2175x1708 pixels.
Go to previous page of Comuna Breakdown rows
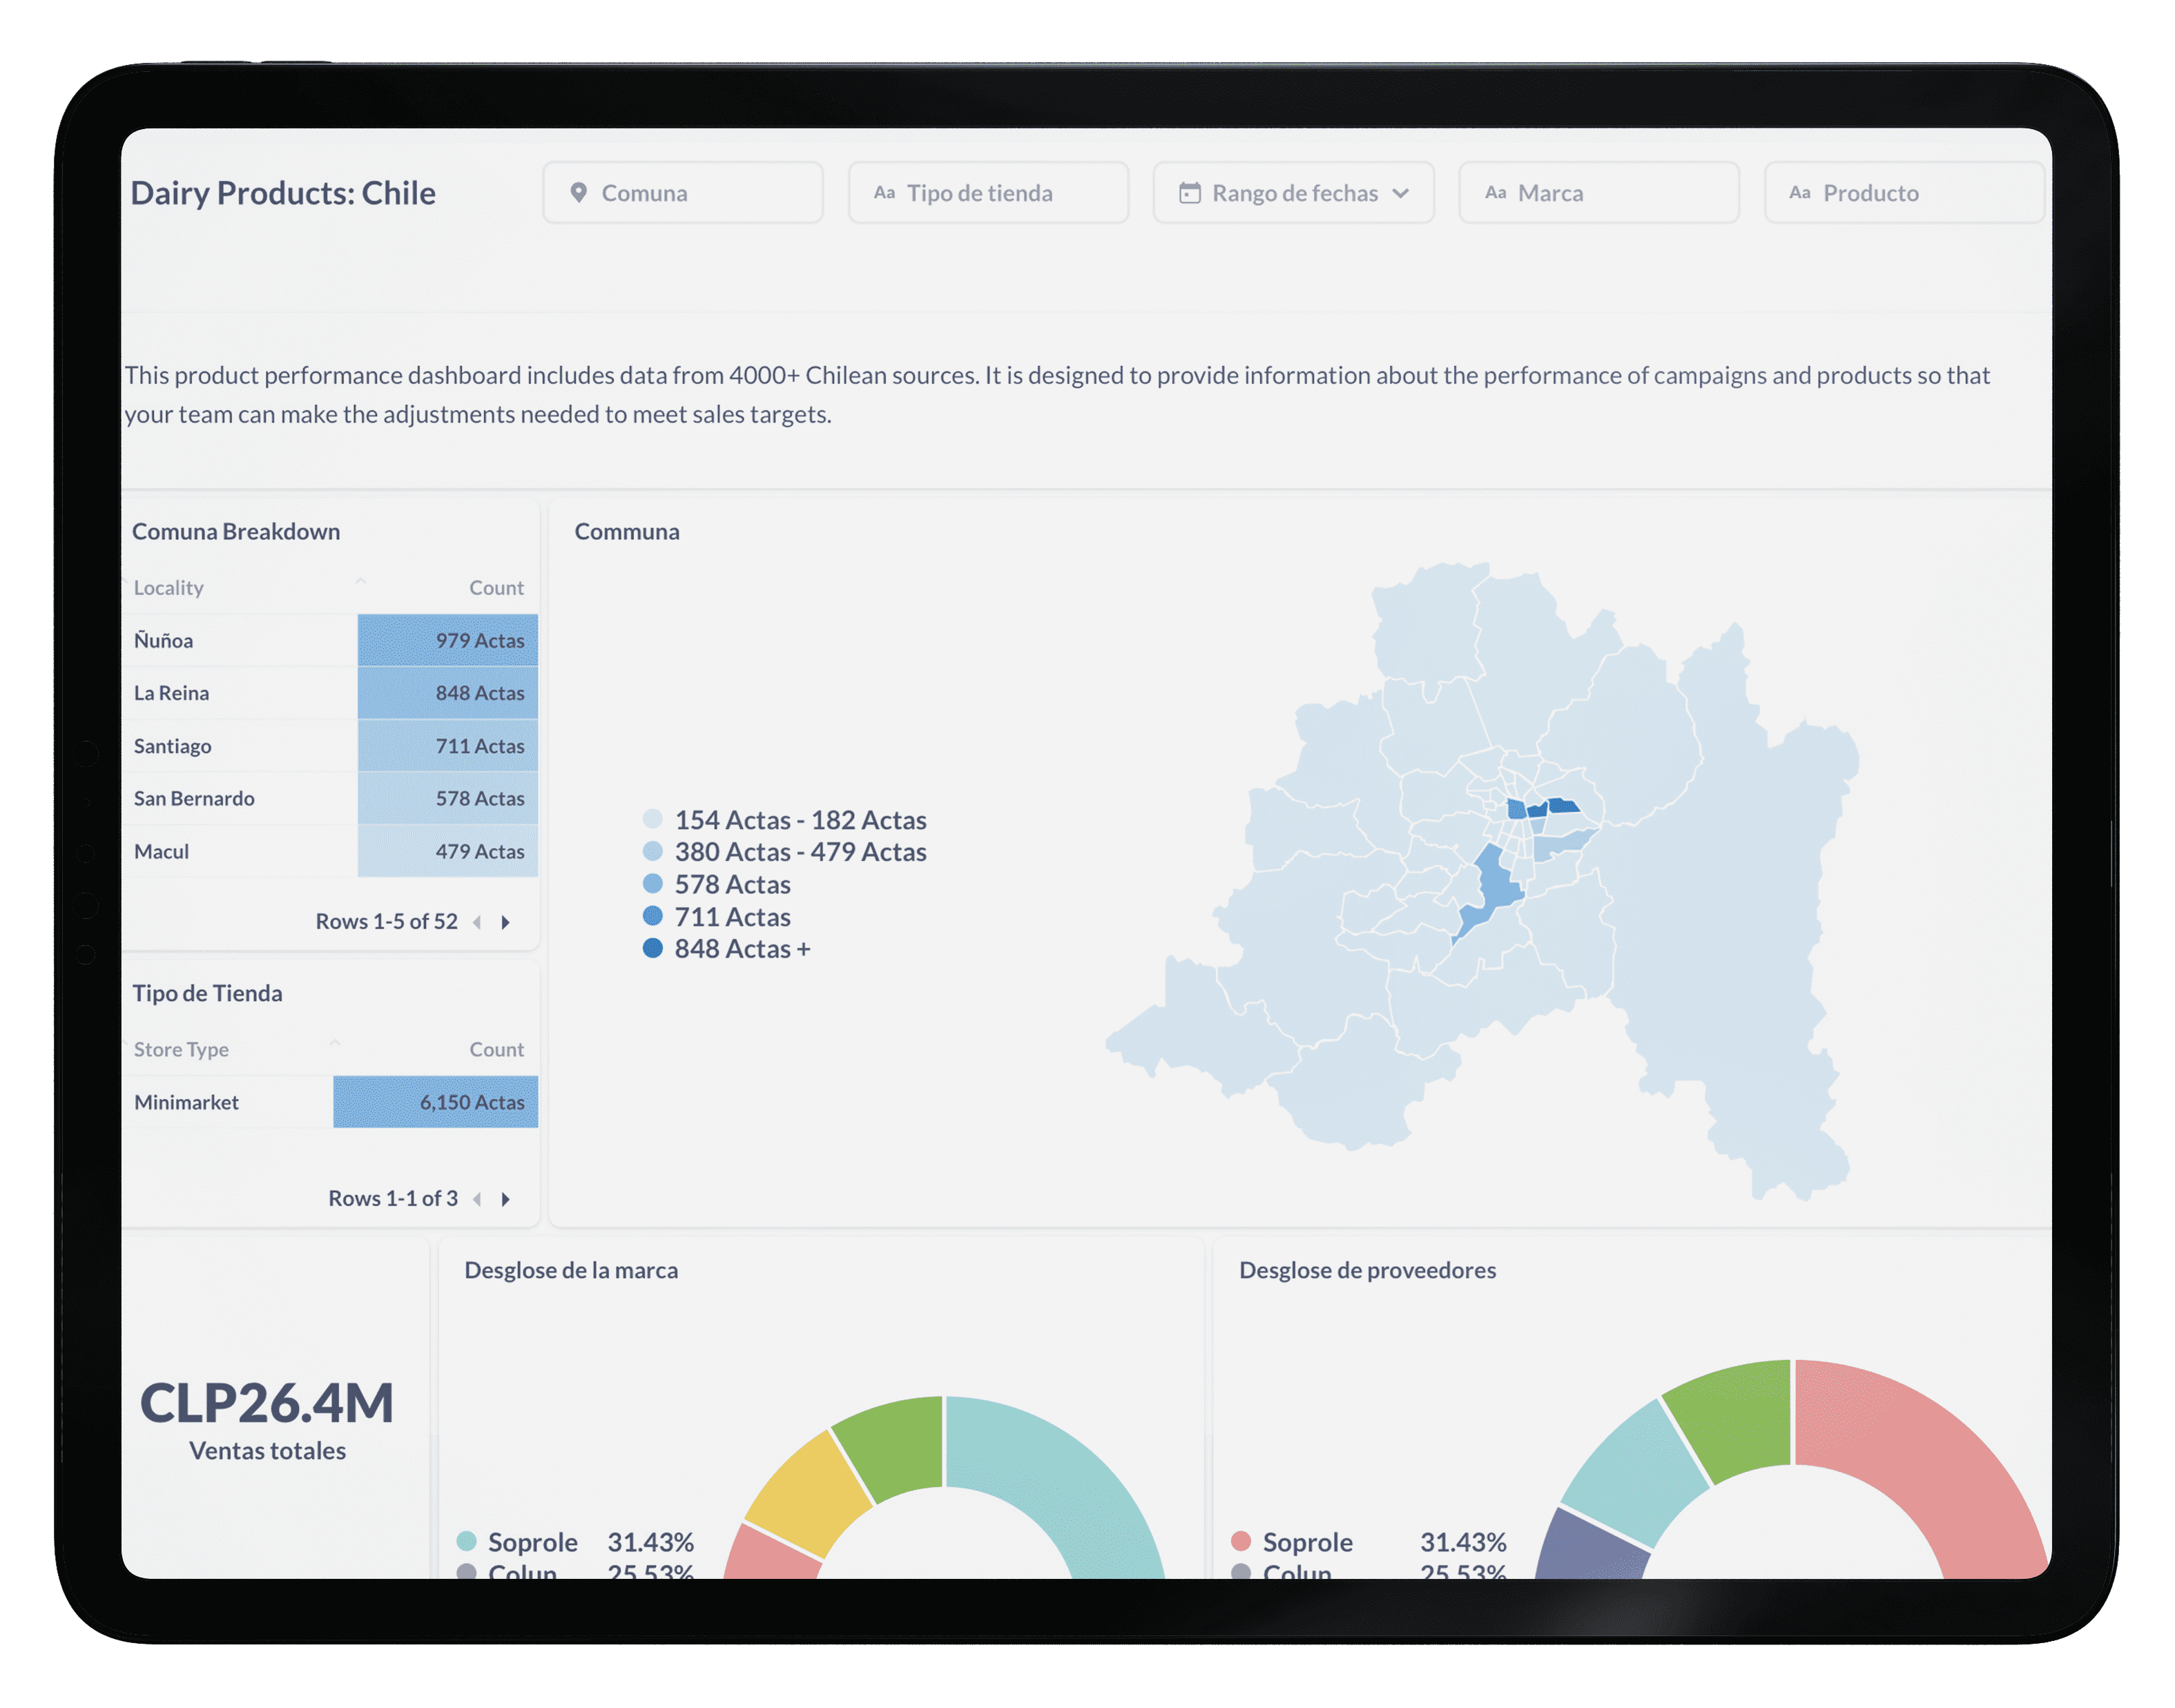(x=477, y=922)
